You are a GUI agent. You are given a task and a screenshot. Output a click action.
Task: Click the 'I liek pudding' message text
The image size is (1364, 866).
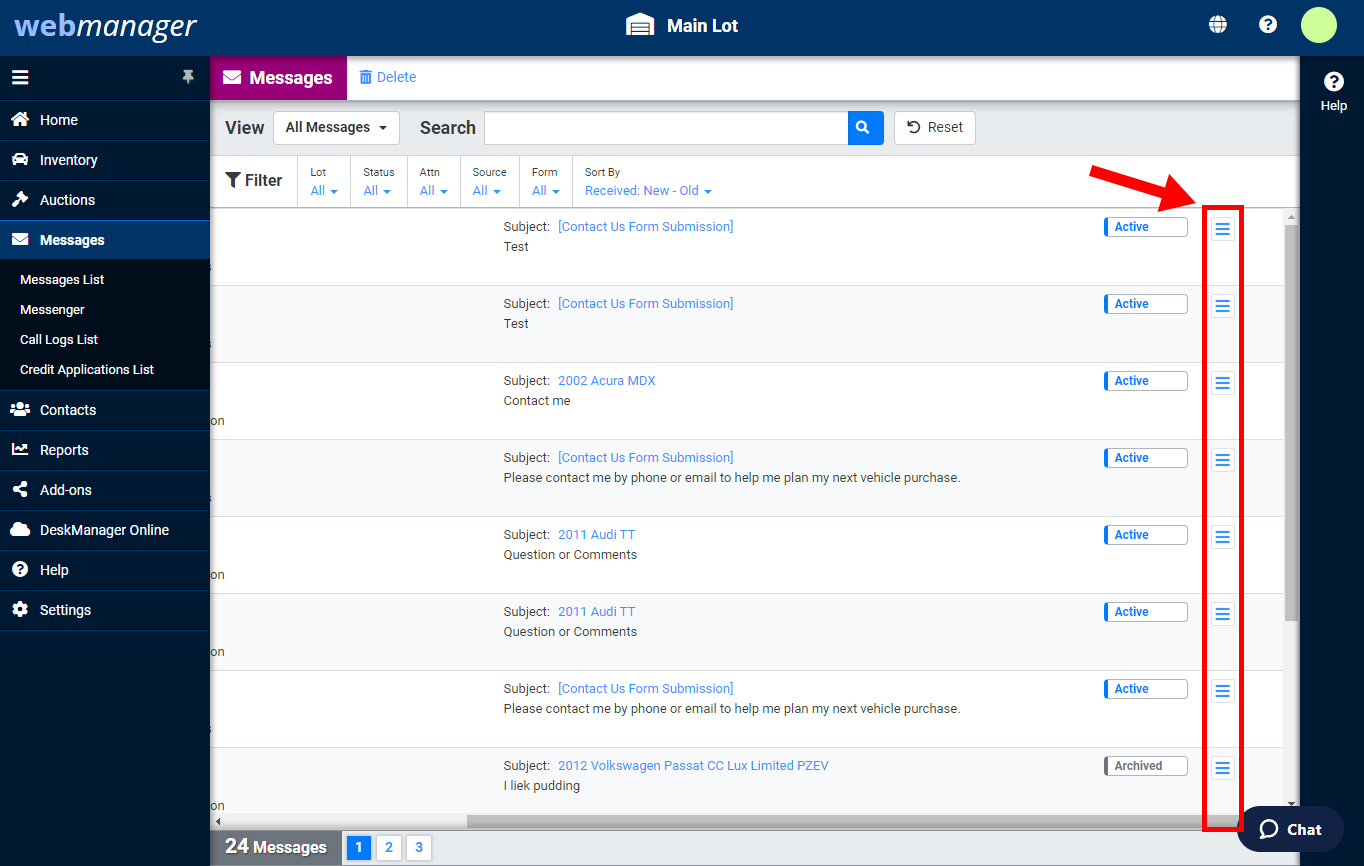coord(542,786)
